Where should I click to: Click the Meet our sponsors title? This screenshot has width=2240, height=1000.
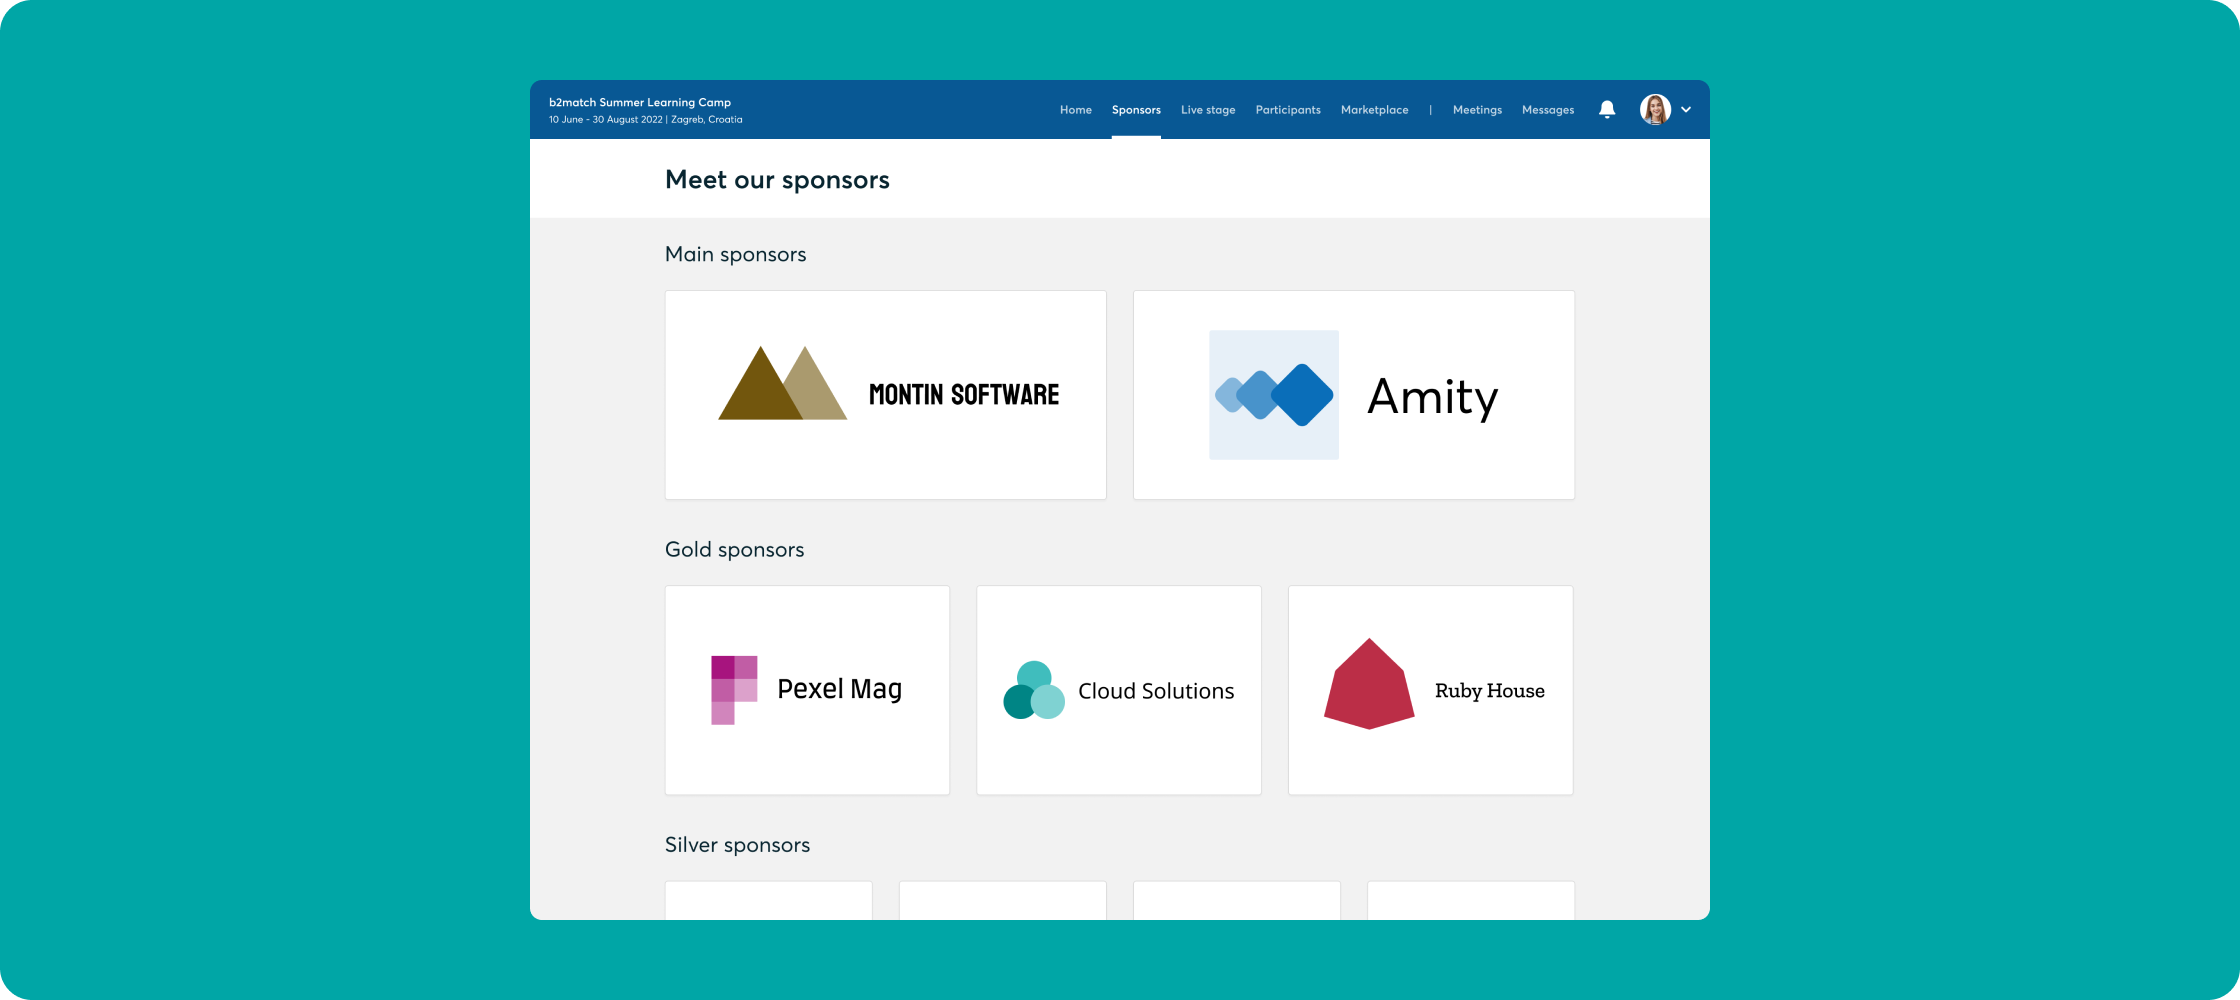pos(777,180)
